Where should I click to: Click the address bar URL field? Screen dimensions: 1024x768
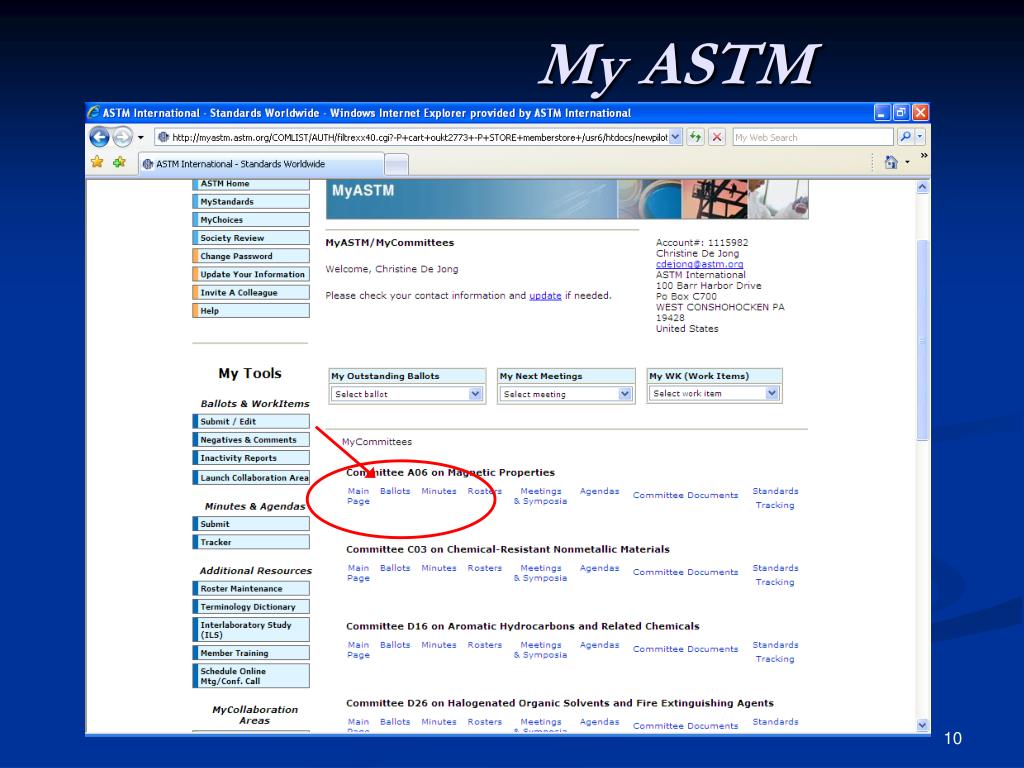point(418,137)
